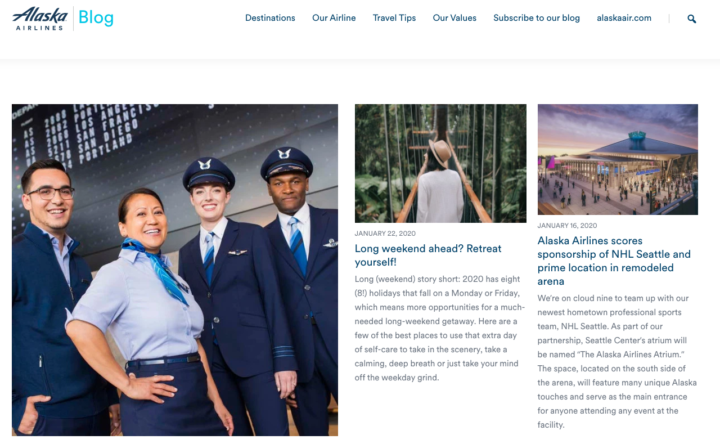Select Our Airline in navigation
This screenshot has width=720, height=444.
point(334,18)
